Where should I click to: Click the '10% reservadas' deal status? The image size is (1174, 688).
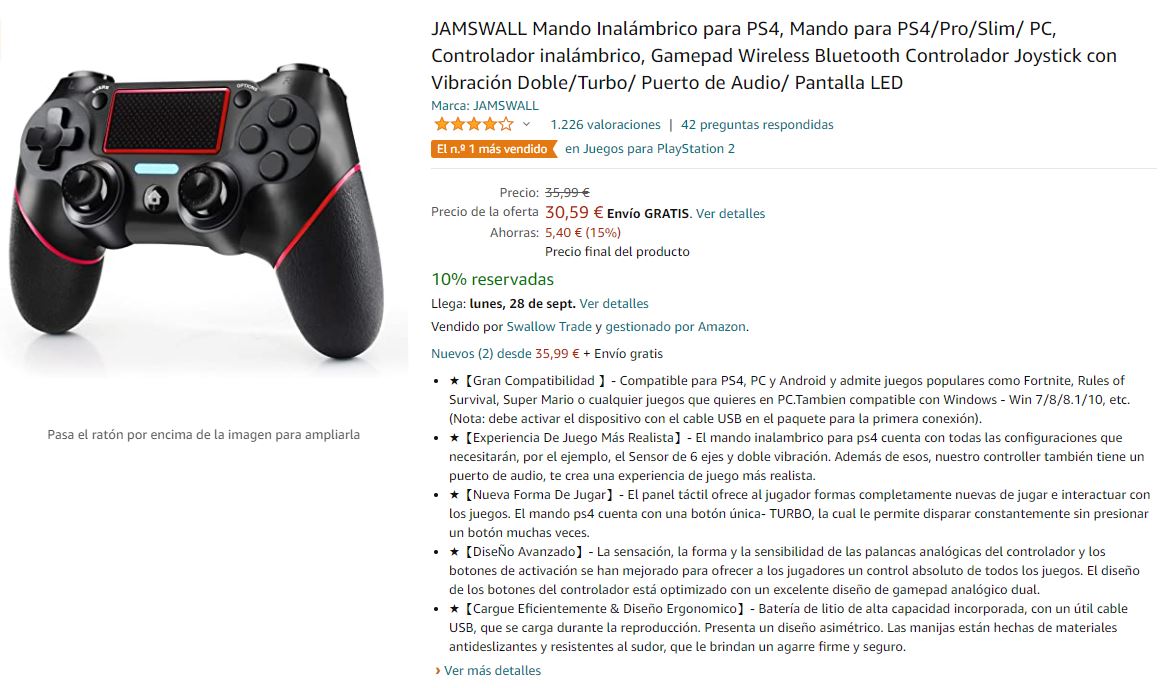tap(492, 279)
